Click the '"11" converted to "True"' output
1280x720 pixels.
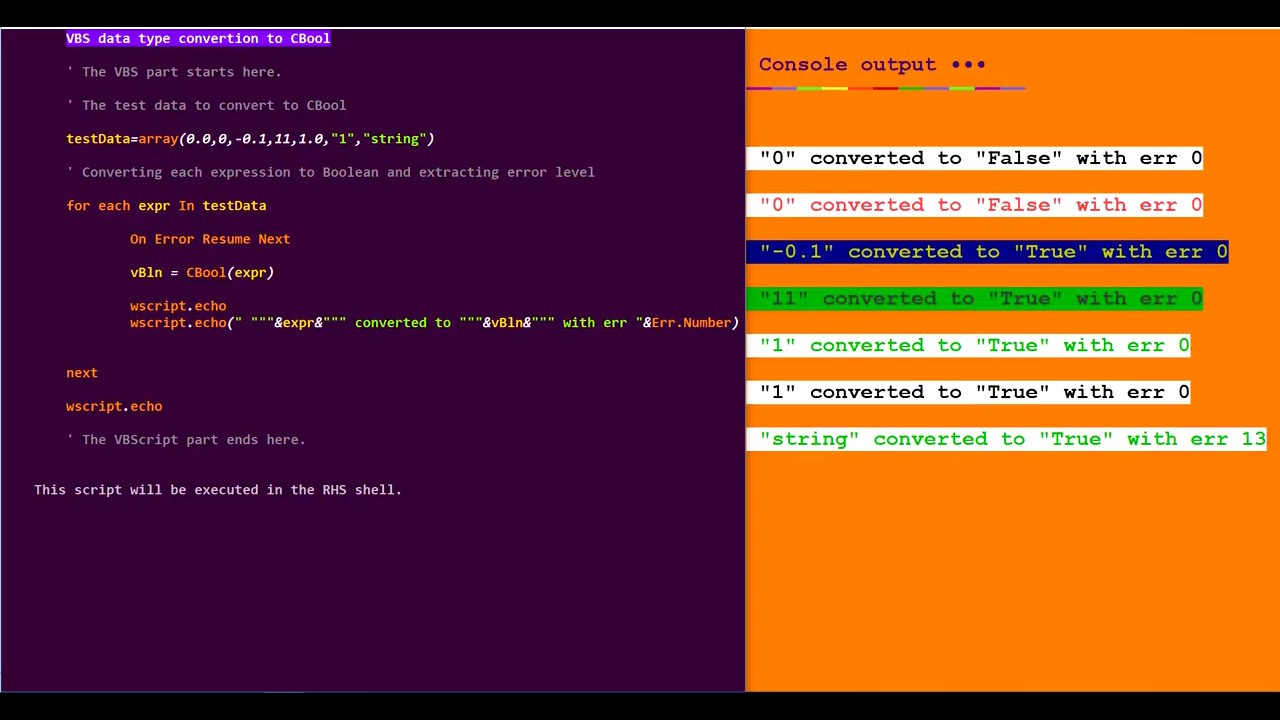click(975, 298)
